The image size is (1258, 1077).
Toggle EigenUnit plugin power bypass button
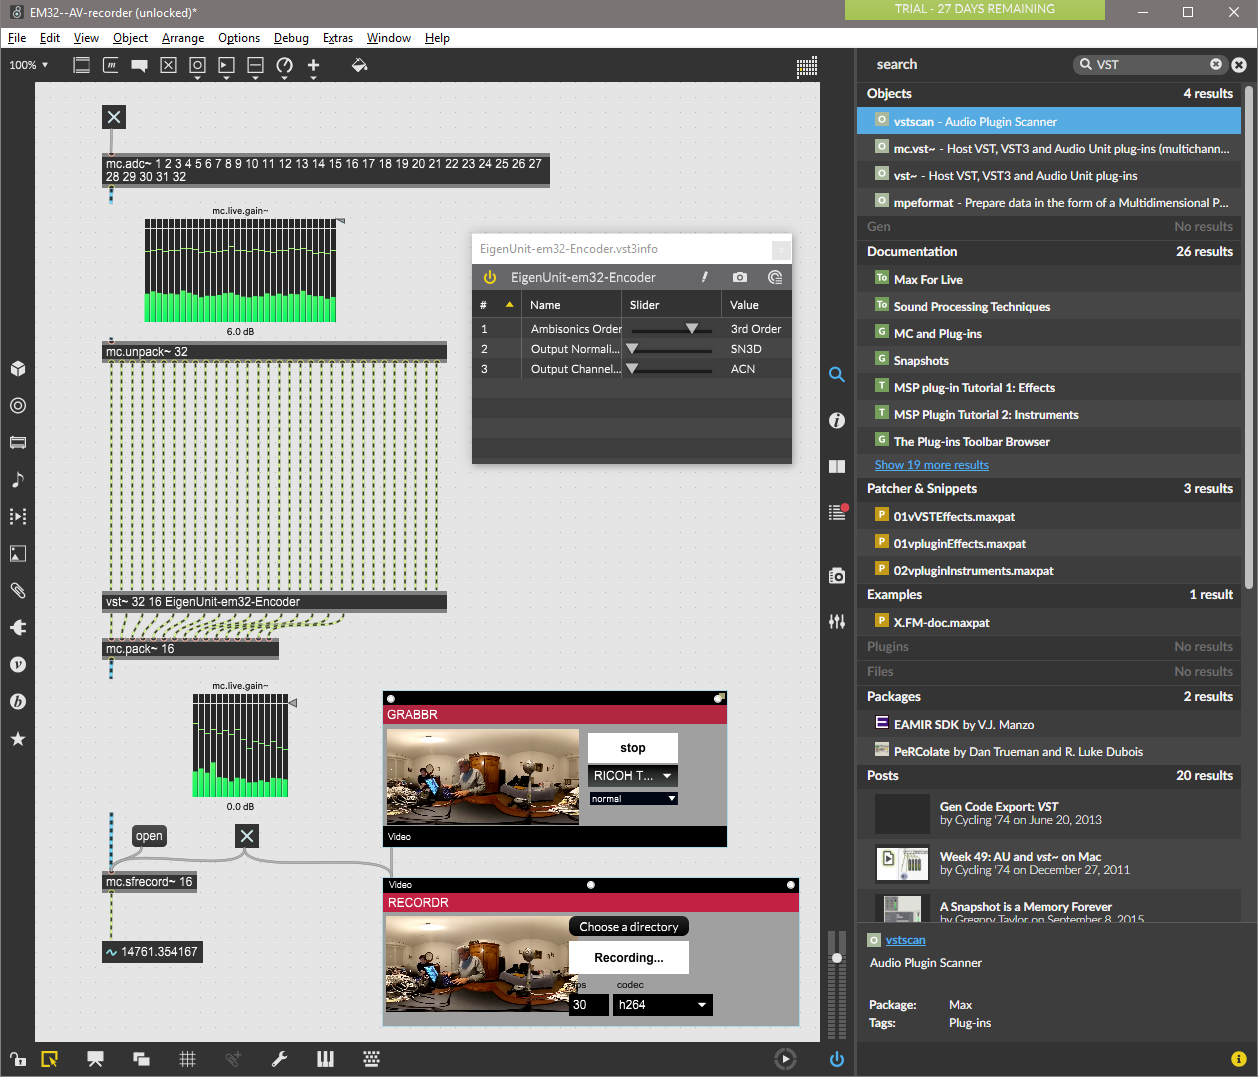[490, 277]
